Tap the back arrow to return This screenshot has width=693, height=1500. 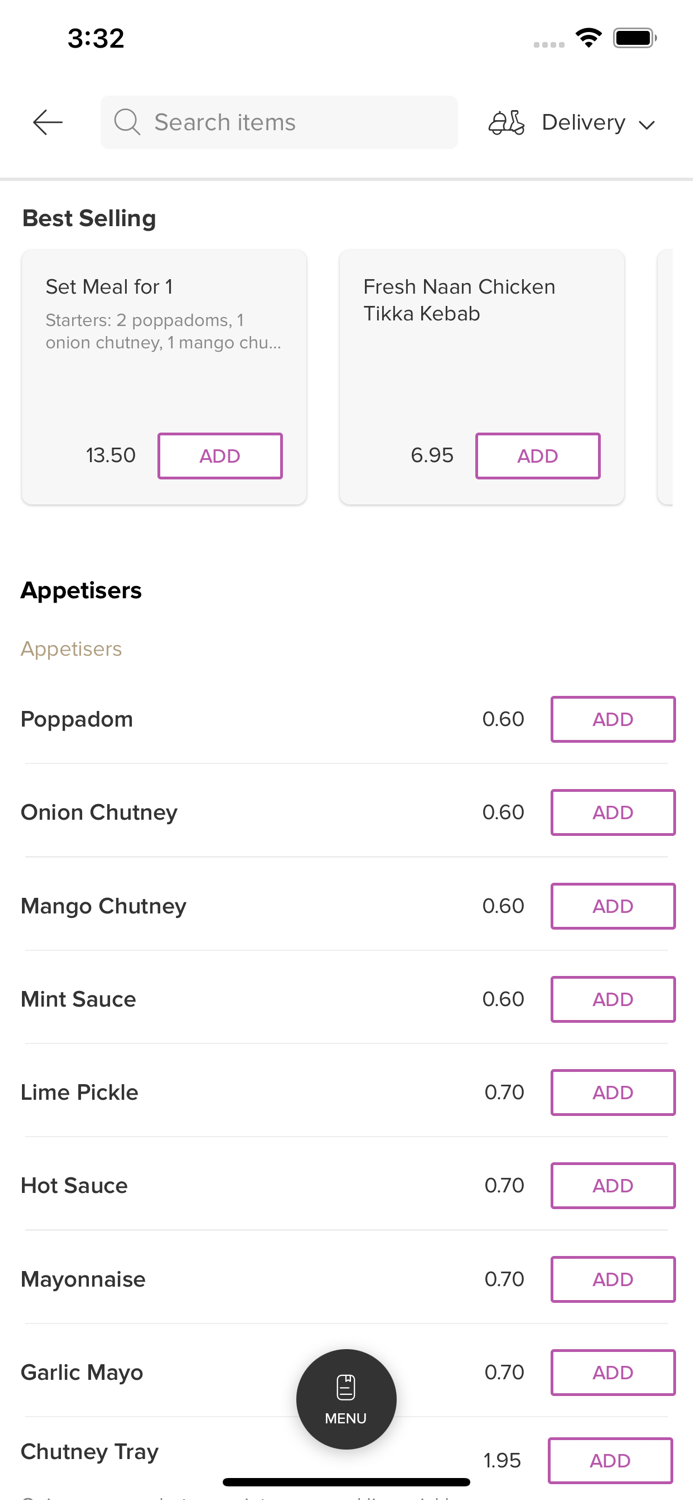(x=46, y=122)
